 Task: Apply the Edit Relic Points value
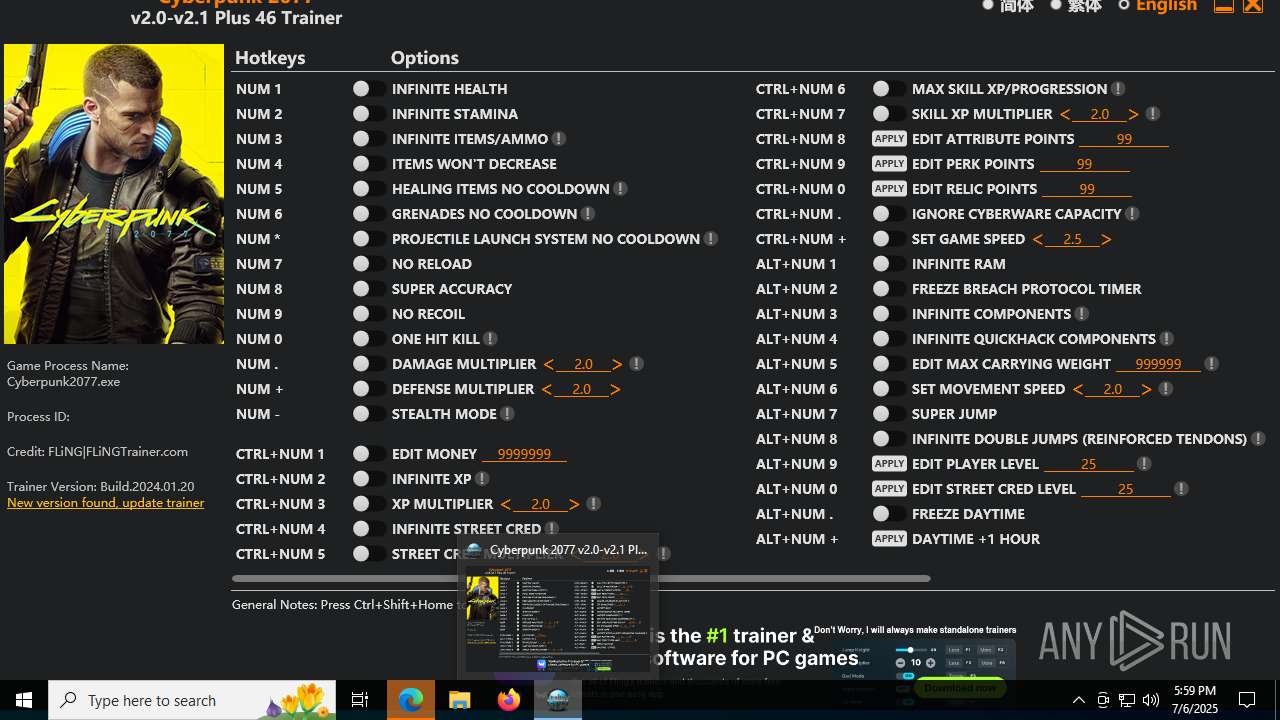889,189
